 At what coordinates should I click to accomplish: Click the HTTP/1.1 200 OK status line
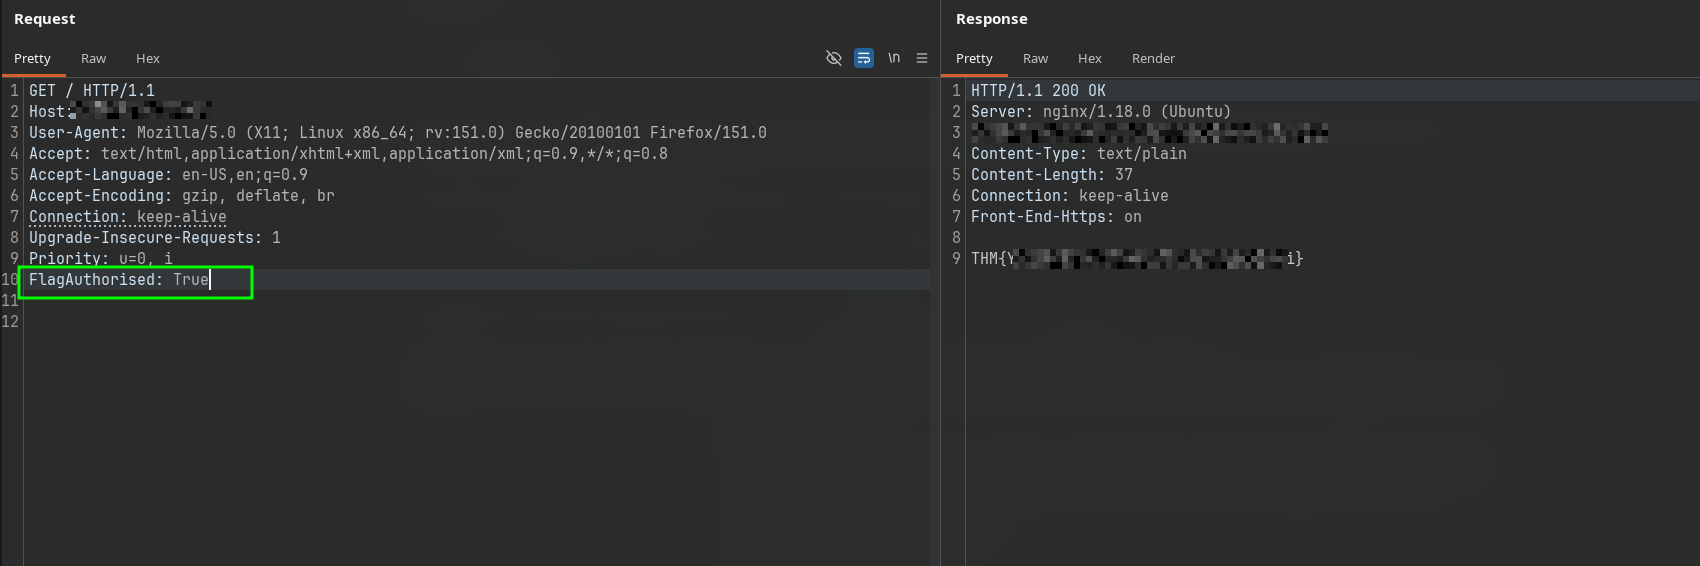(1038, 90)
